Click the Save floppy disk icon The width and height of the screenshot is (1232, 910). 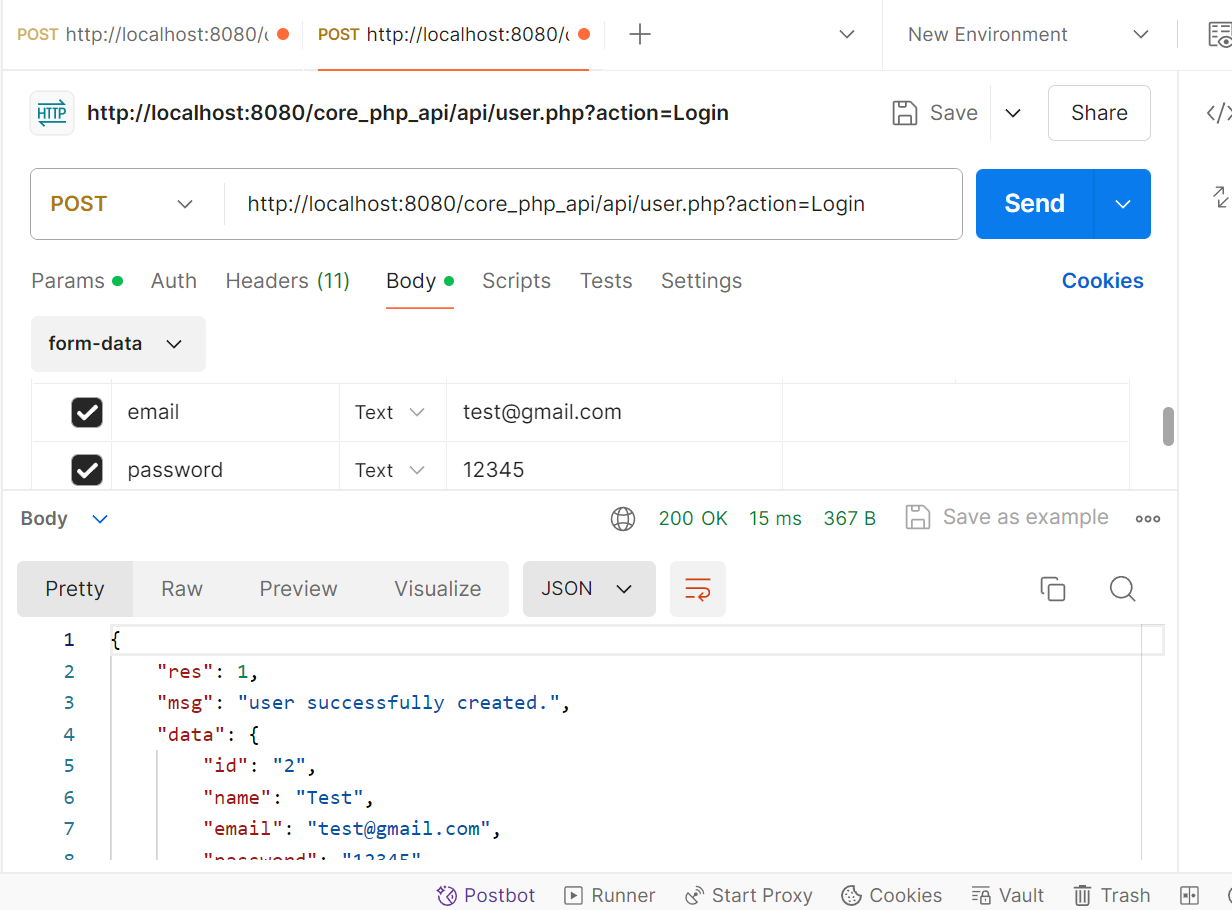click(x=905, y=113)
